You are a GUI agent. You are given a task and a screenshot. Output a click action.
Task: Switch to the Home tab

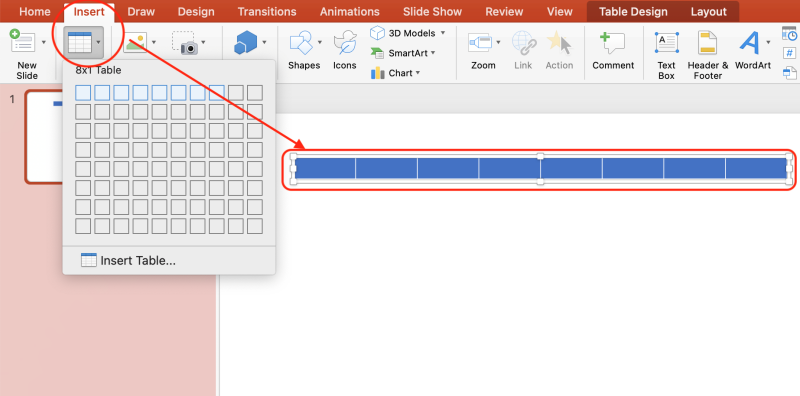pos(35,12)
